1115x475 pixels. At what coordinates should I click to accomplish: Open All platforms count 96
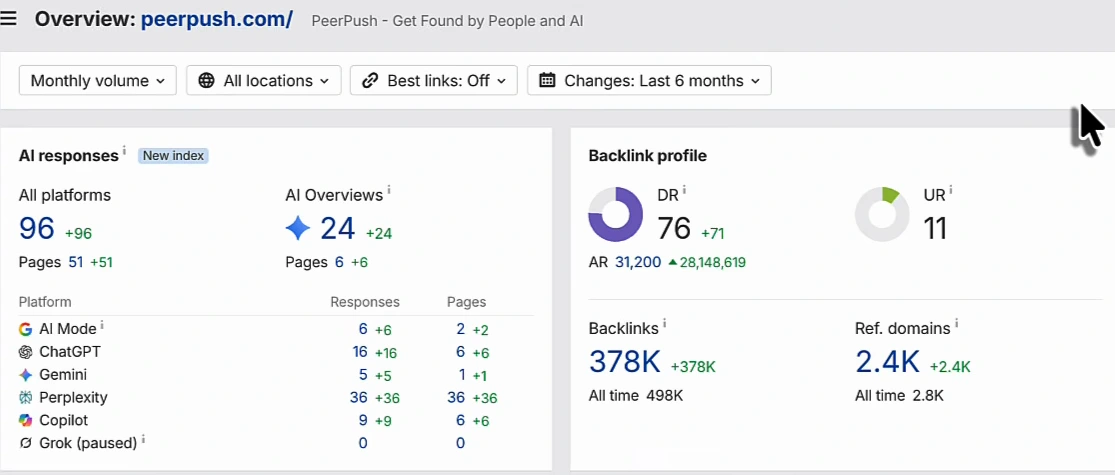37,228
